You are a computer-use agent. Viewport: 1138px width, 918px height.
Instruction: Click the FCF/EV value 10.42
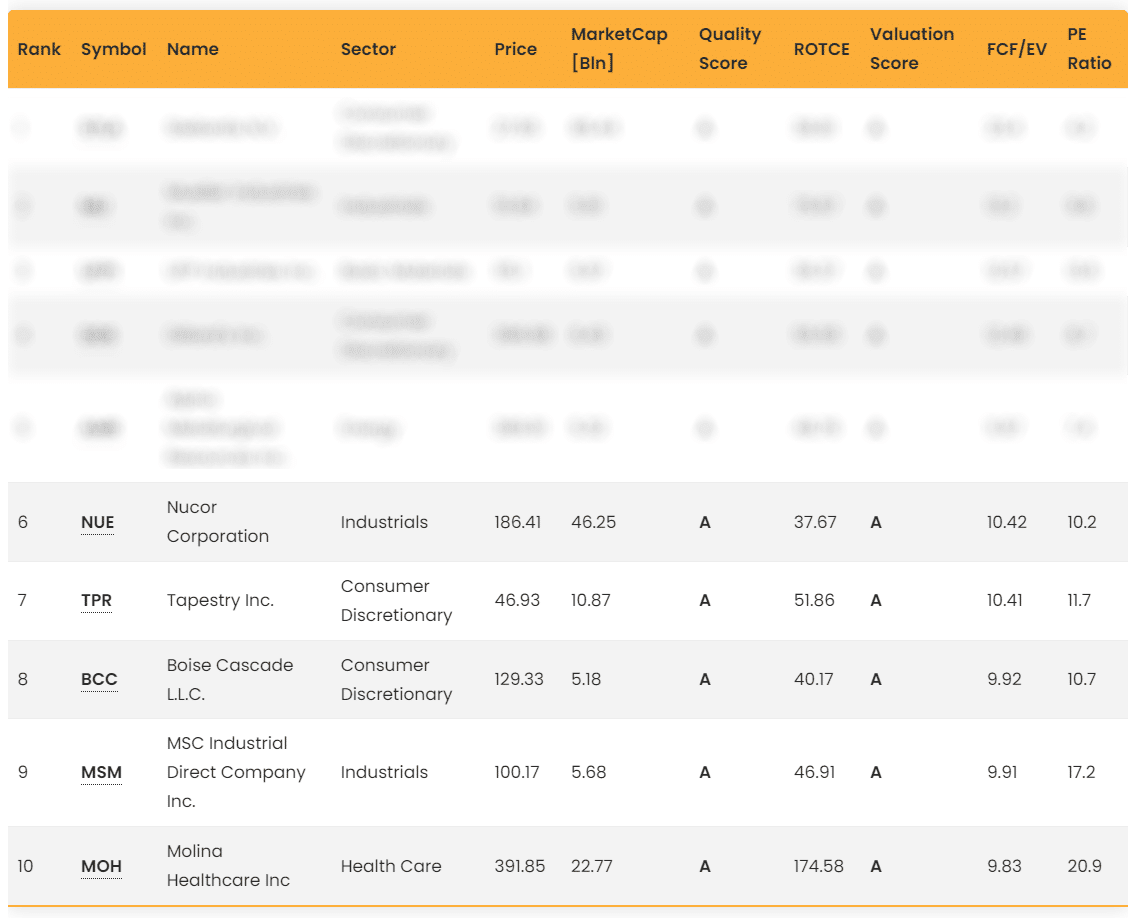1007,522
